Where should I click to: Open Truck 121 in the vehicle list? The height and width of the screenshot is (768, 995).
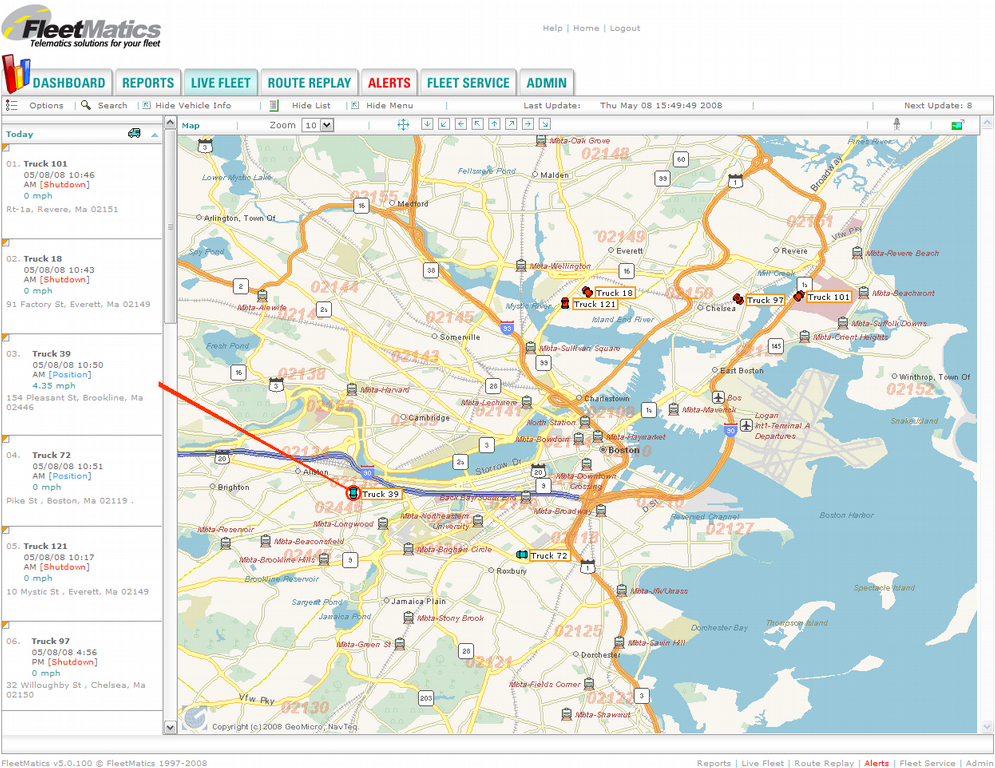coord(45,546)
